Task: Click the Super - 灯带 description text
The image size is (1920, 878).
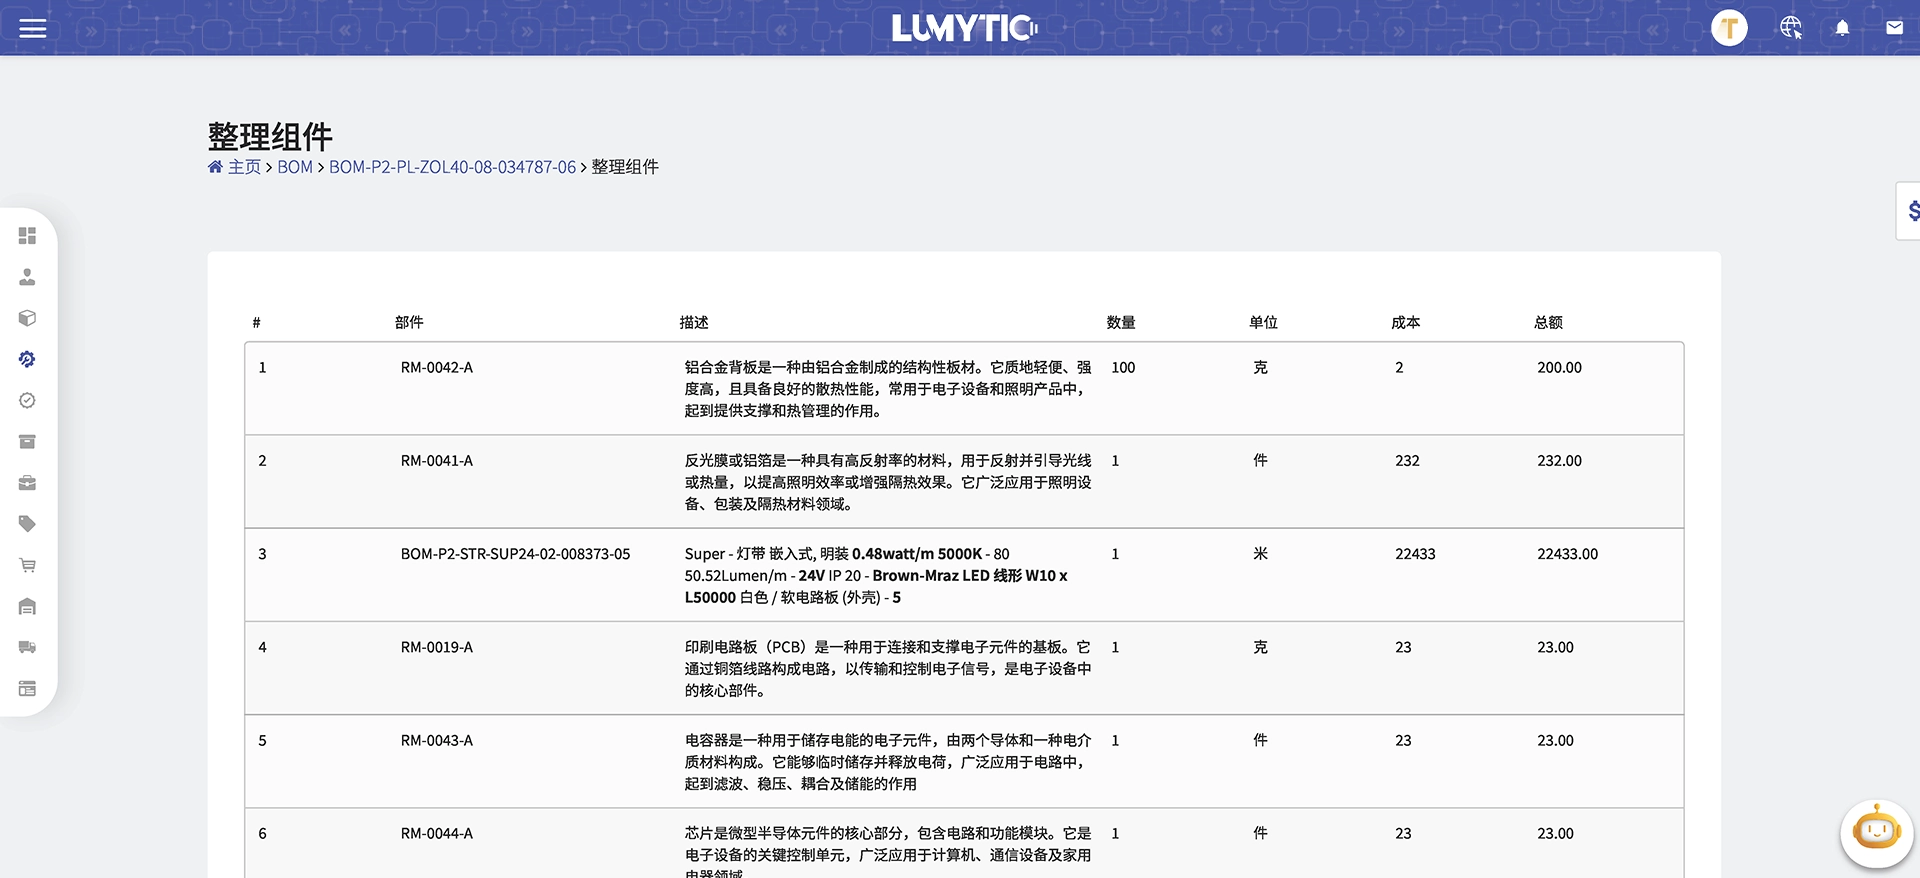Action: point(876,576)
